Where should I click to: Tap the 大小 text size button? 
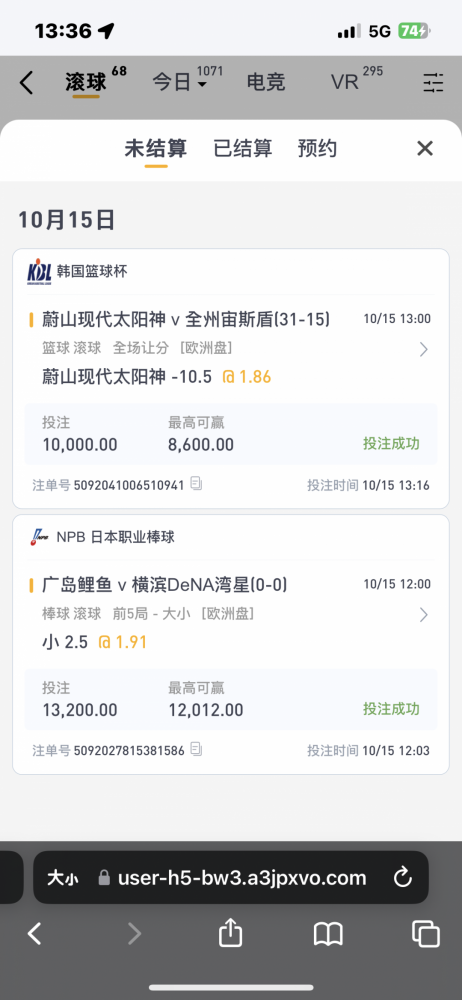pos(63,878)
